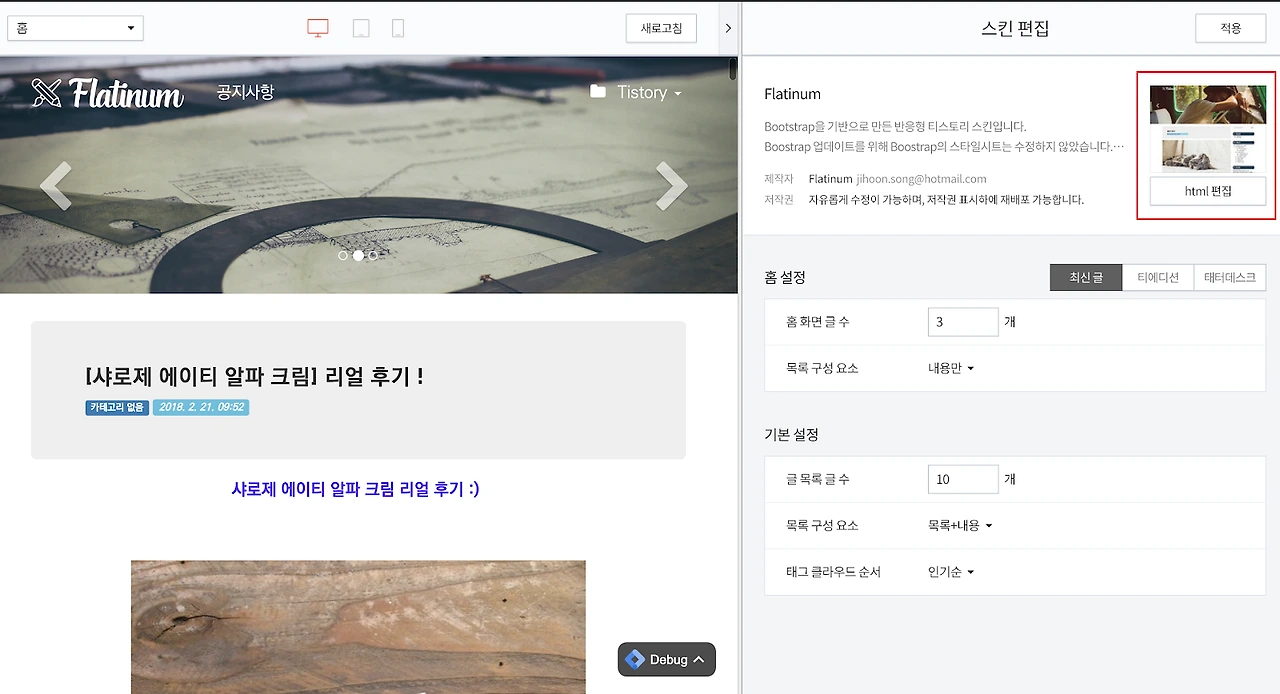This screenshot has height=694, width=1280.
Task: Open 기본 설정 목록+내용 dropdown
Action: click(x=960, y=525)
